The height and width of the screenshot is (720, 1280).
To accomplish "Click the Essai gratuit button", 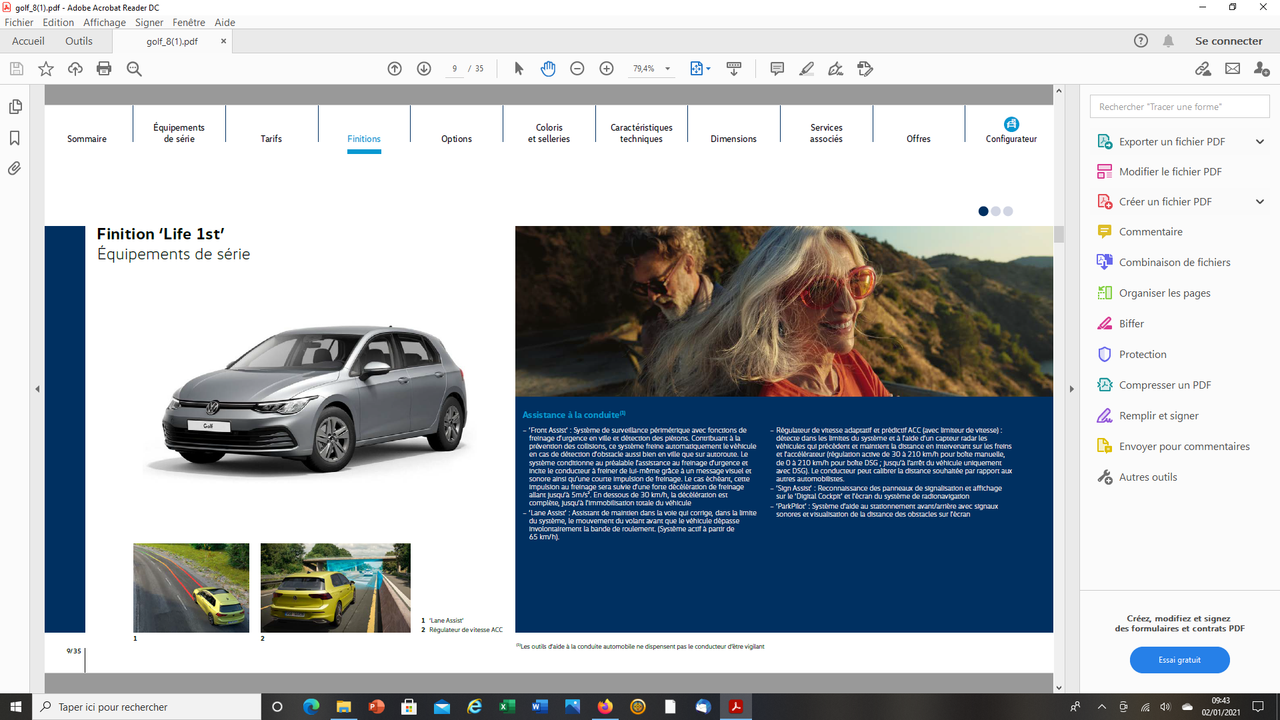I will [x=1180, y=660].
